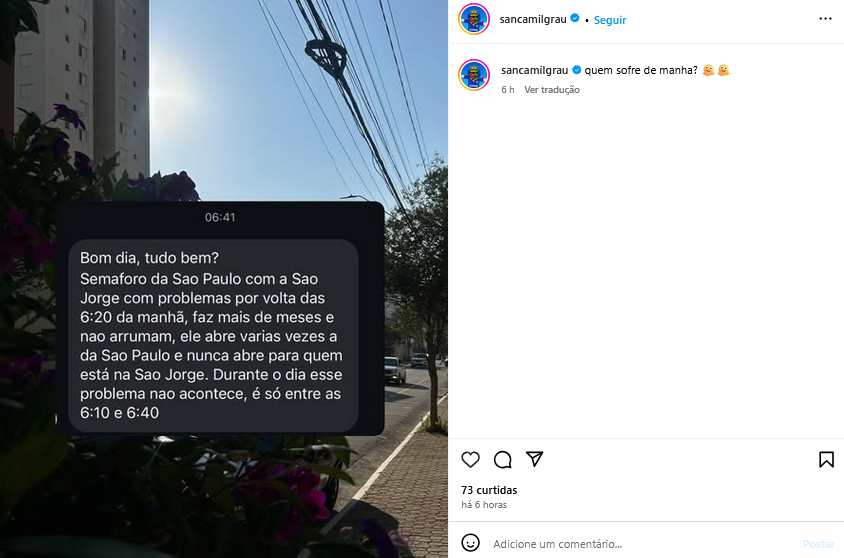The image size is (844, 558).
Task: Share post with paper plane icon
Action: point(534,458)
